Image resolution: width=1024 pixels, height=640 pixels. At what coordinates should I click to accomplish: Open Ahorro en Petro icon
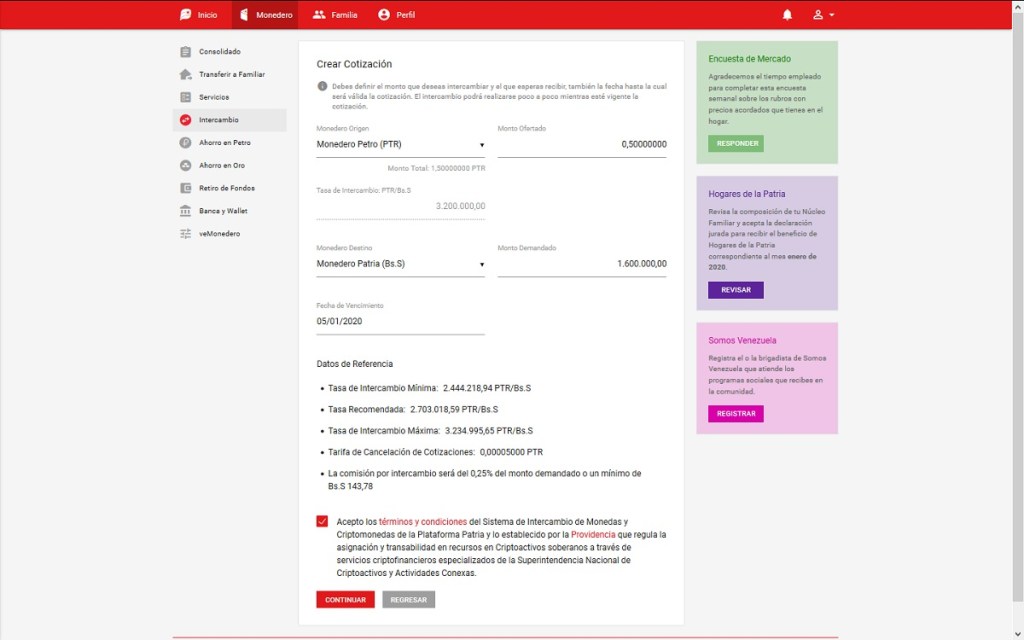tap(185, 143)
